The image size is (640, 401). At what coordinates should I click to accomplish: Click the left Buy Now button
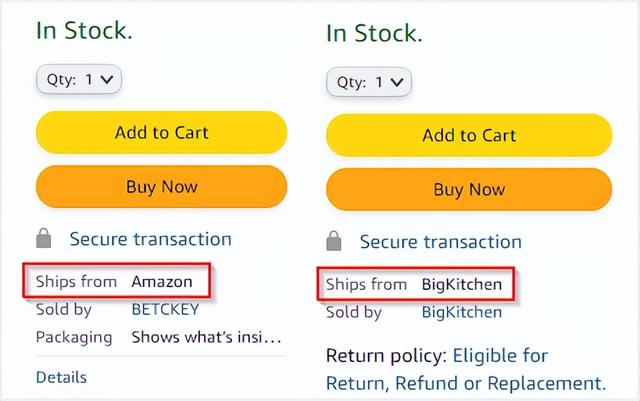pyautogui.click(x=161, y=186)
